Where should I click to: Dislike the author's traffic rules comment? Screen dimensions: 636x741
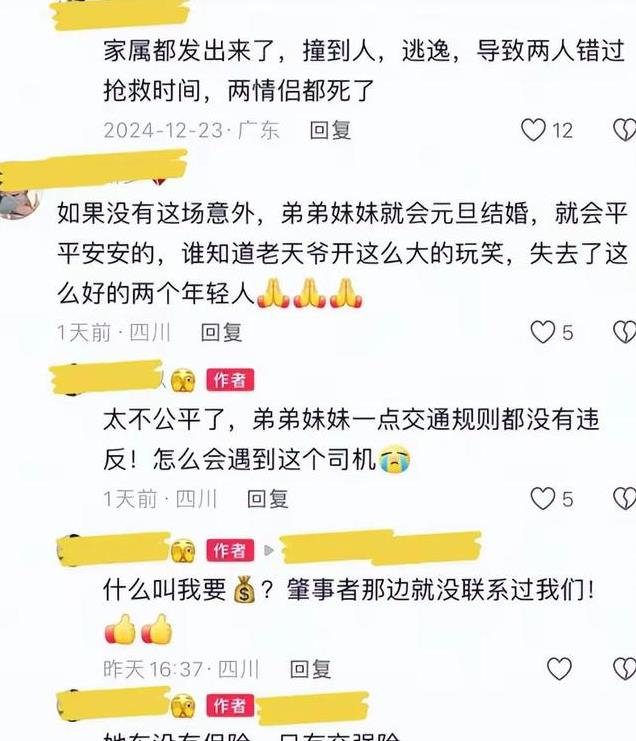[624, 499]
